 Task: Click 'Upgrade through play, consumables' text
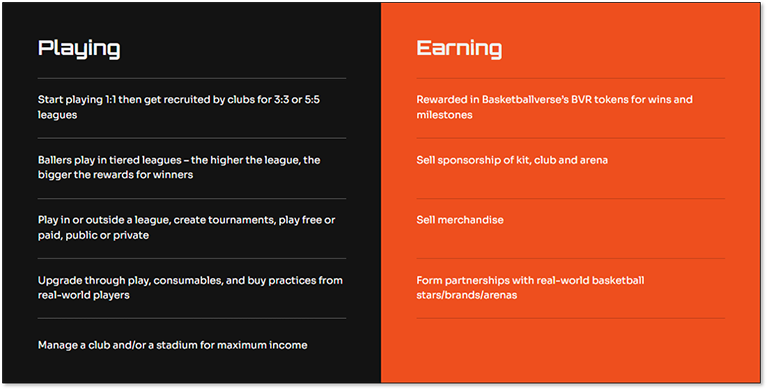[190, 288]
